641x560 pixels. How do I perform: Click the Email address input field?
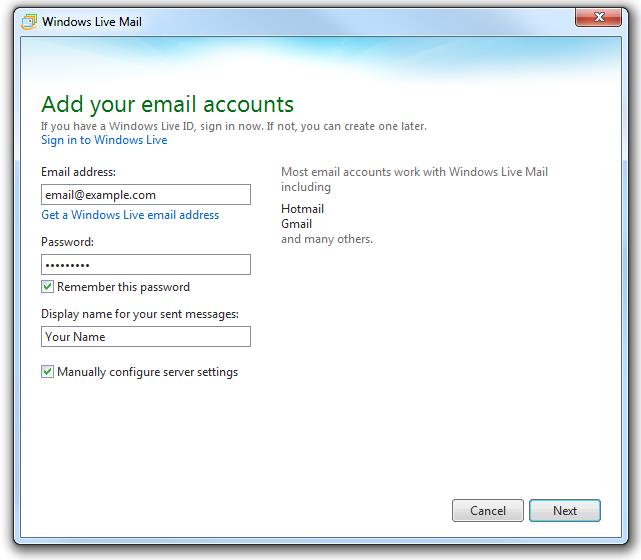[146, 195]
